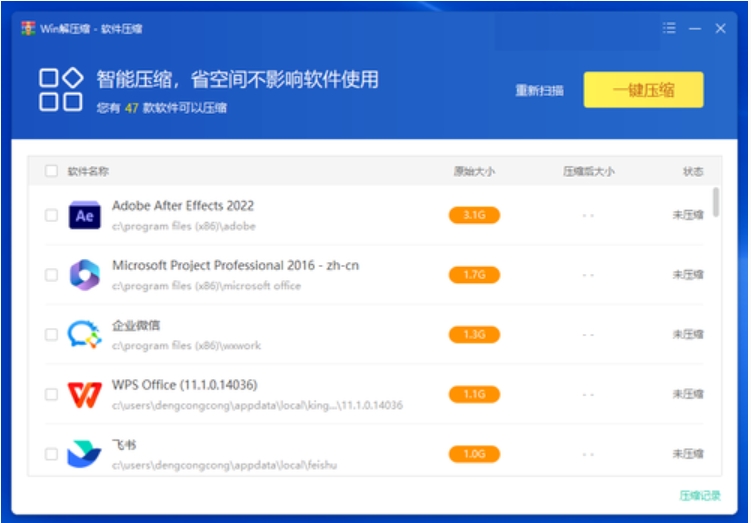Click the yellow 一键压缩 button
The height and width of the screenshot is (523, 751).
pyautogui.click(x=643, y=90)
